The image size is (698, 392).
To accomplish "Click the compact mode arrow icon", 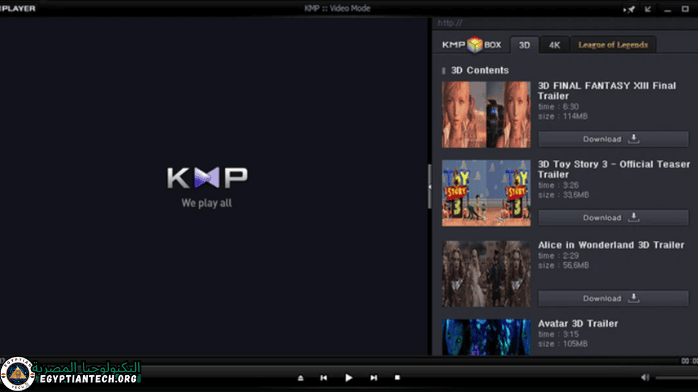I will [648, 9].
